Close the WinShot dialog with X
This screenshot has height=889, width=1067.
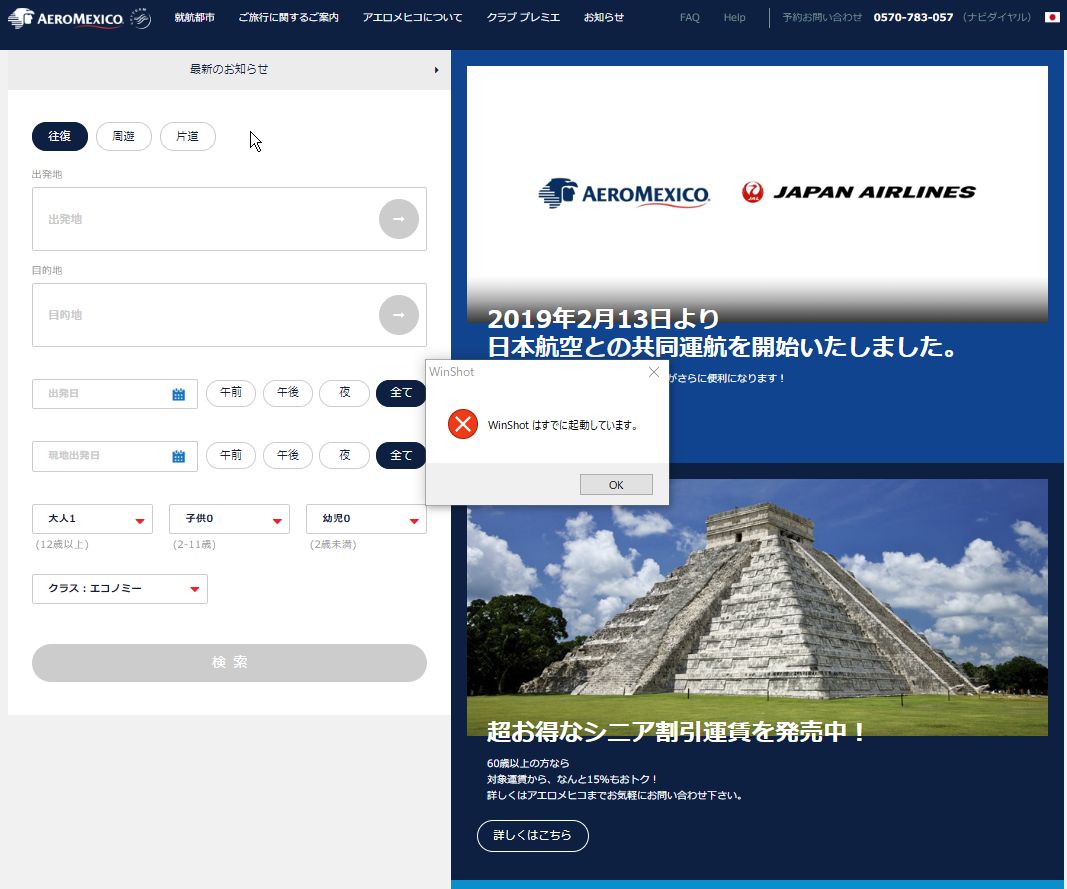pyautogui.click(x=654, y=372)
